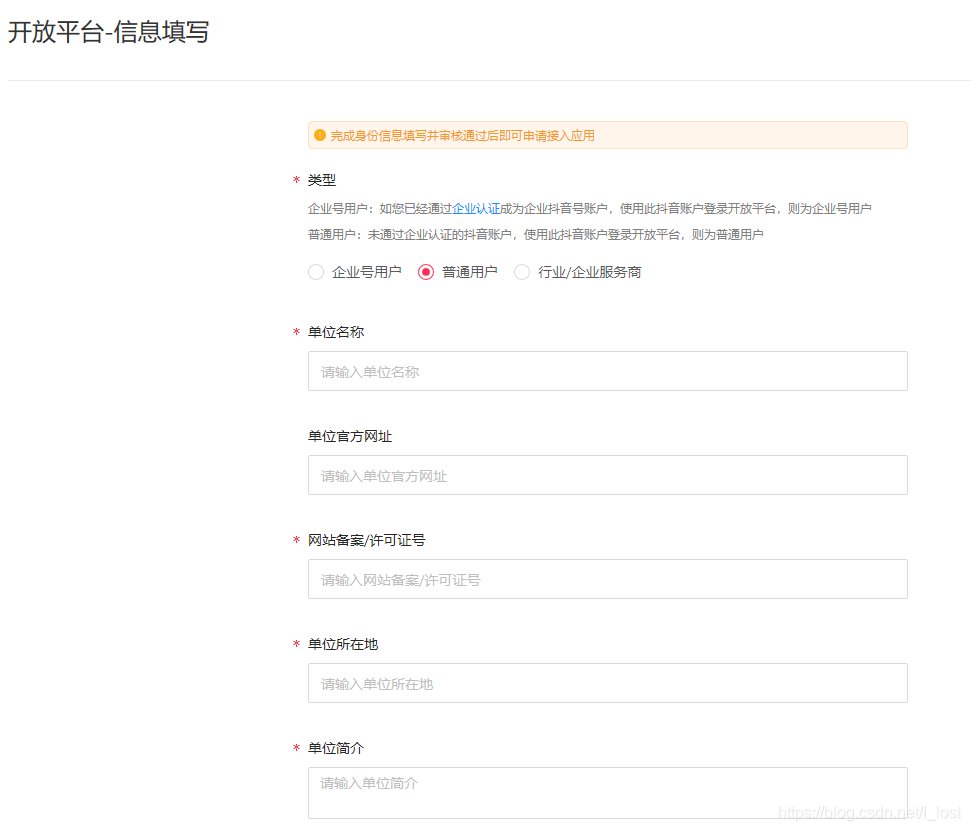Focus the 单位简介 text area
This screenshot has width=971, height=831.
pos(607,792)
